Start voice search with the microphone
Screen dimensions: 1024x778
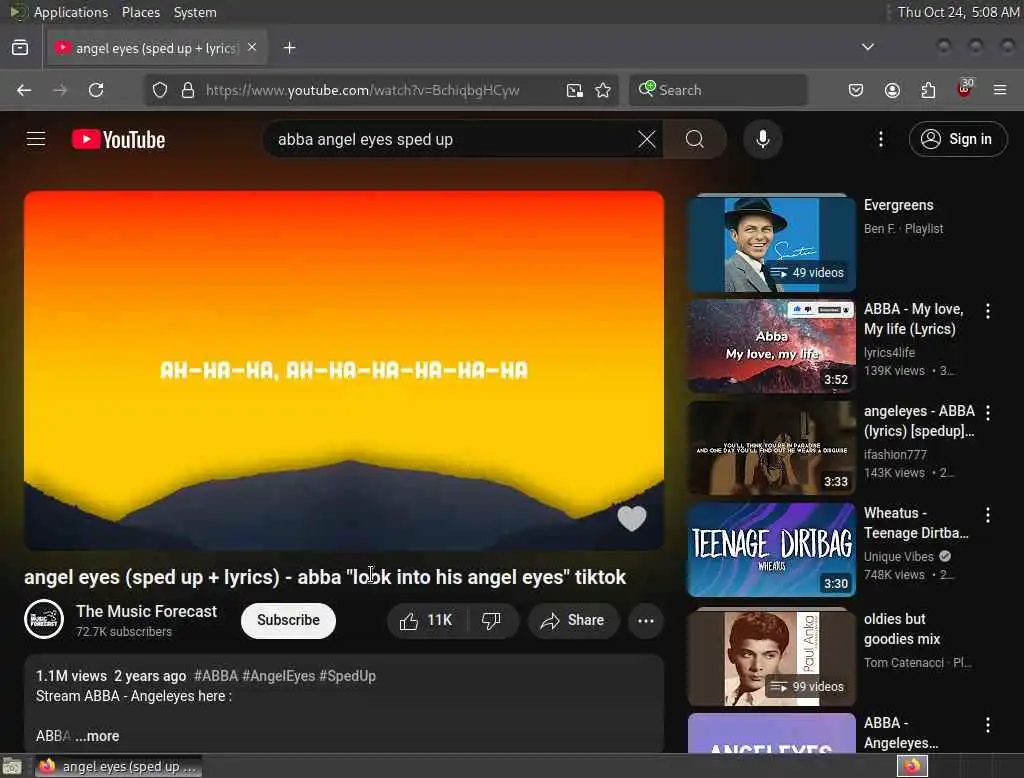pyautogui.click(x=762, y=139)
